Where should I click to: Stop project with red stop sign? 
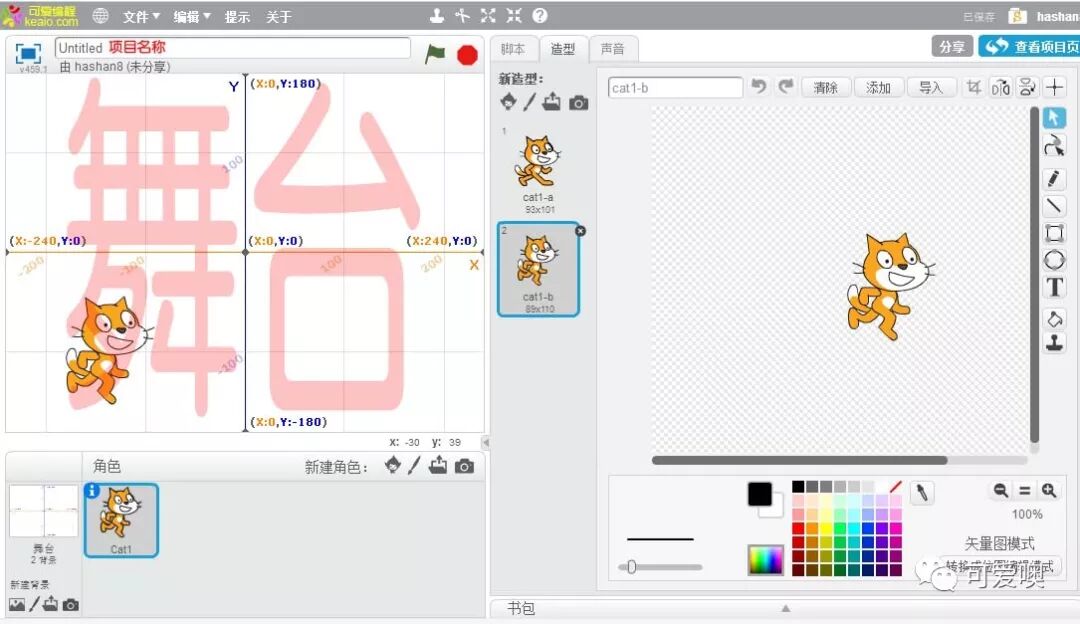coord(467,54)
